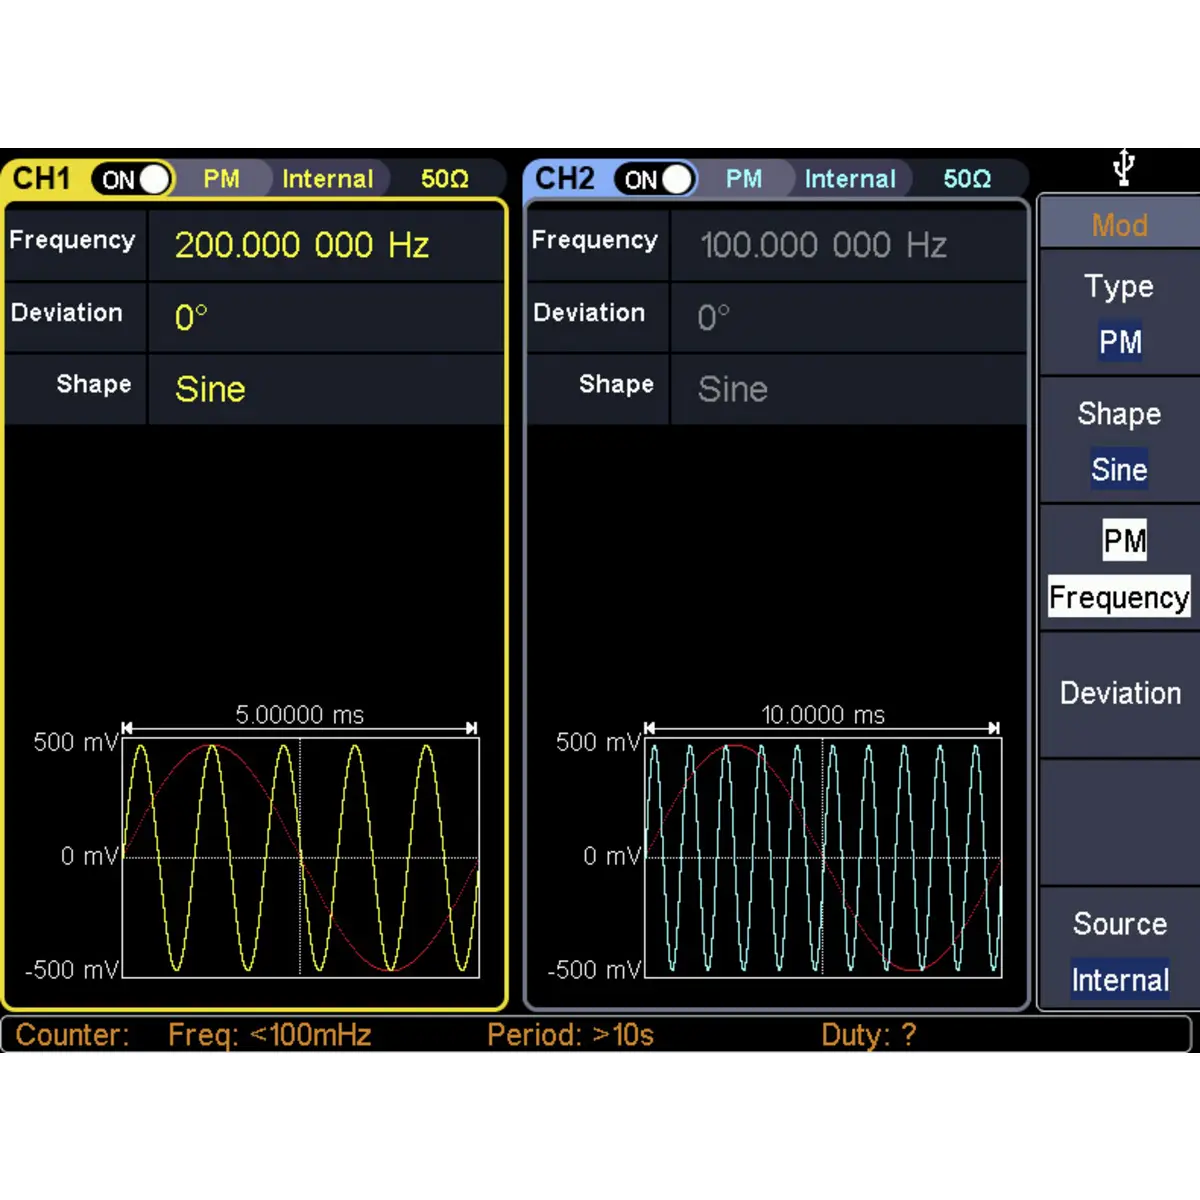This screenshot has width=1200, height=1200.
Task: Click the Counter label in status bar
Action: (72, 1035)
